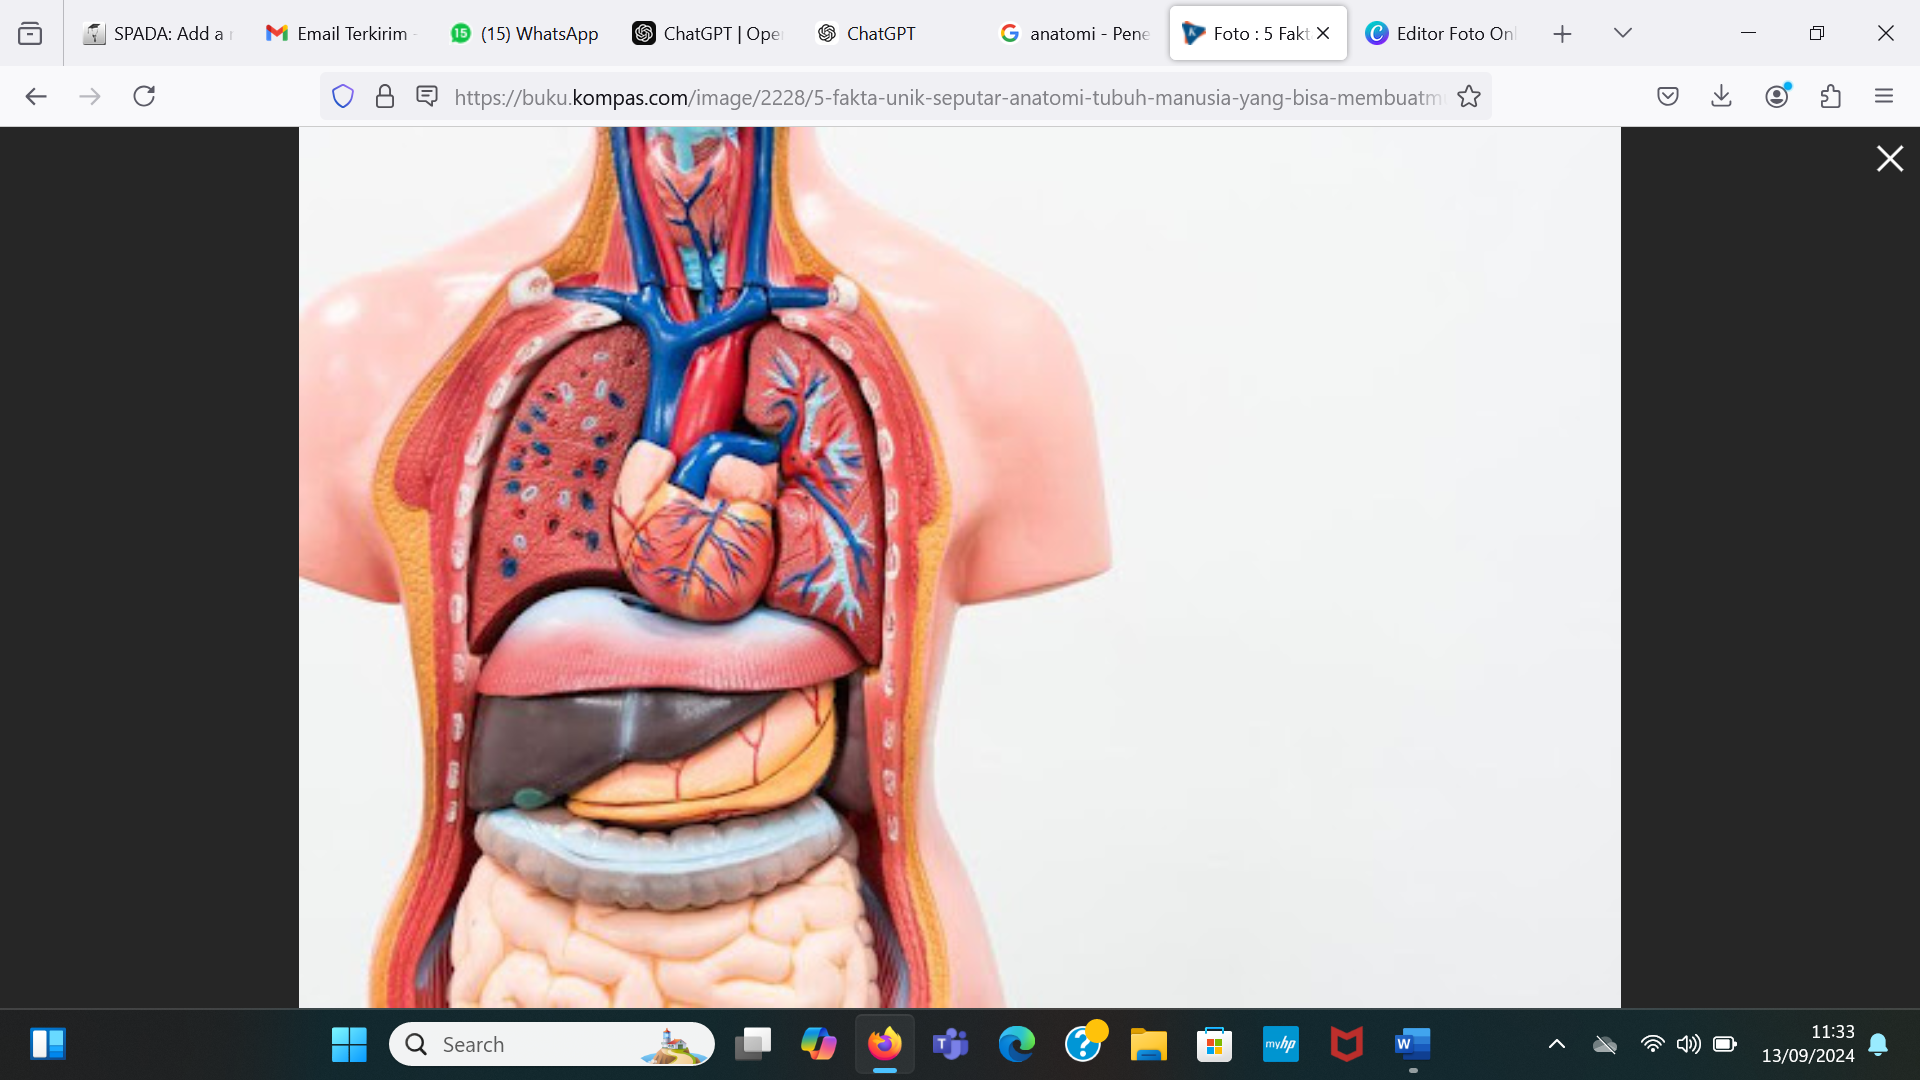The width and height of the screenshot is (1920, 1080).
Task: Switch to anatomi Google search tab
Action: point(1075,34)
